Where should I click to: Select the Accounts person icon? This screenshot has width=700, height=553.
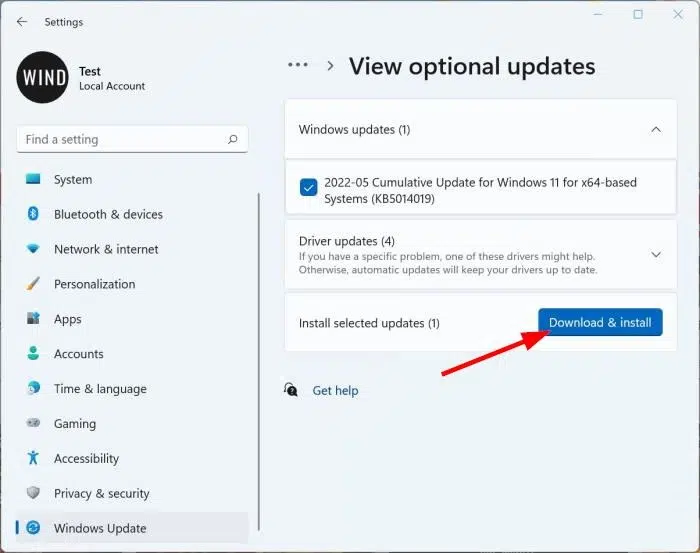(x=33, y=353)
